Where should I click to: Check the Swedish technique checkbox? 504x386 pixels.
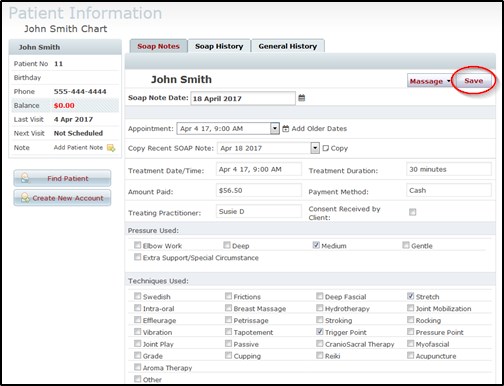click(137, 296)
